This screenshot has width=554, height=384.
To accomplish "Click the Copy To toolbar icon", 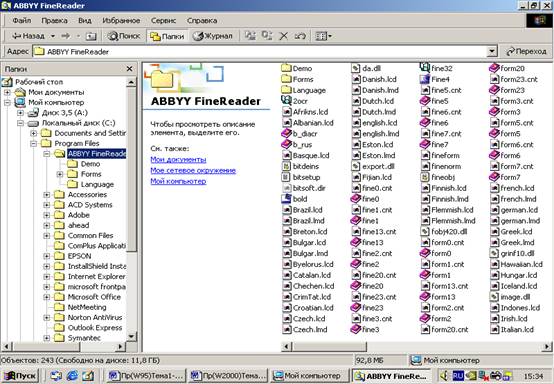I will click(x=267, y=36).
